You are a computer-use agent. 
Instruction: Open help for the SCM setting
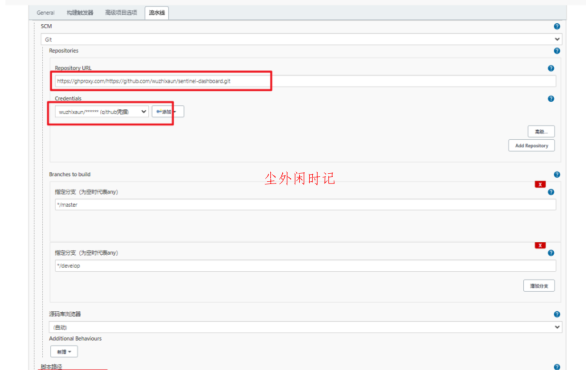click(557, 26)
